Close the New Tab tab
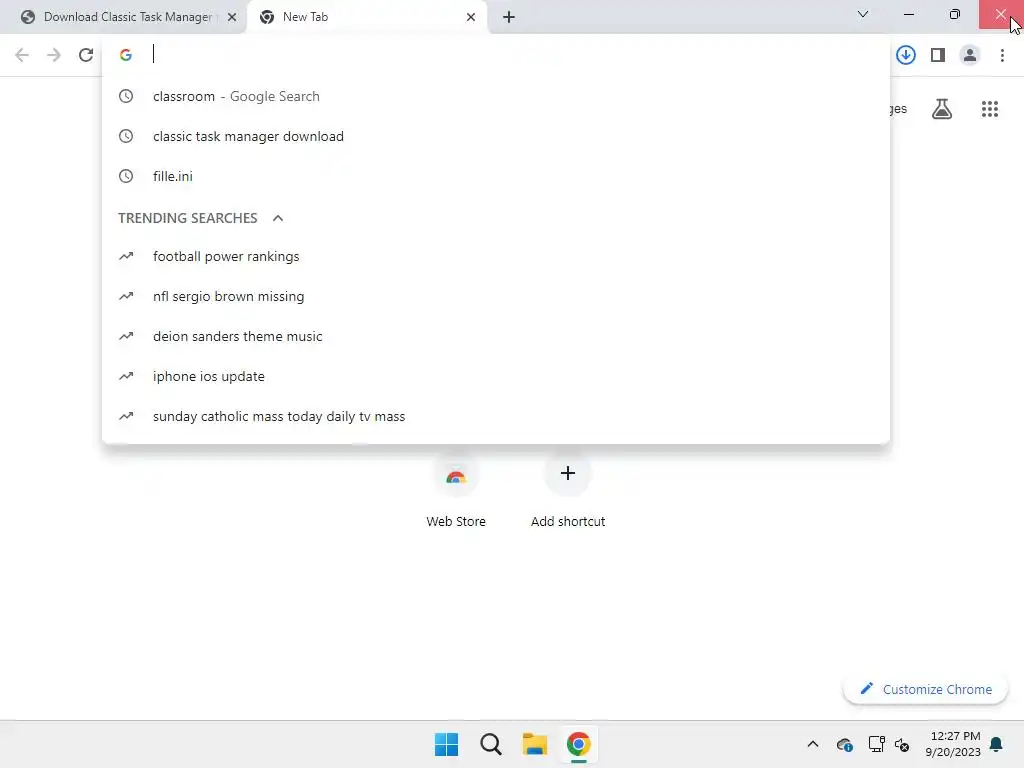The width and height of the screenshot is (1024, 768). (471, 18)
